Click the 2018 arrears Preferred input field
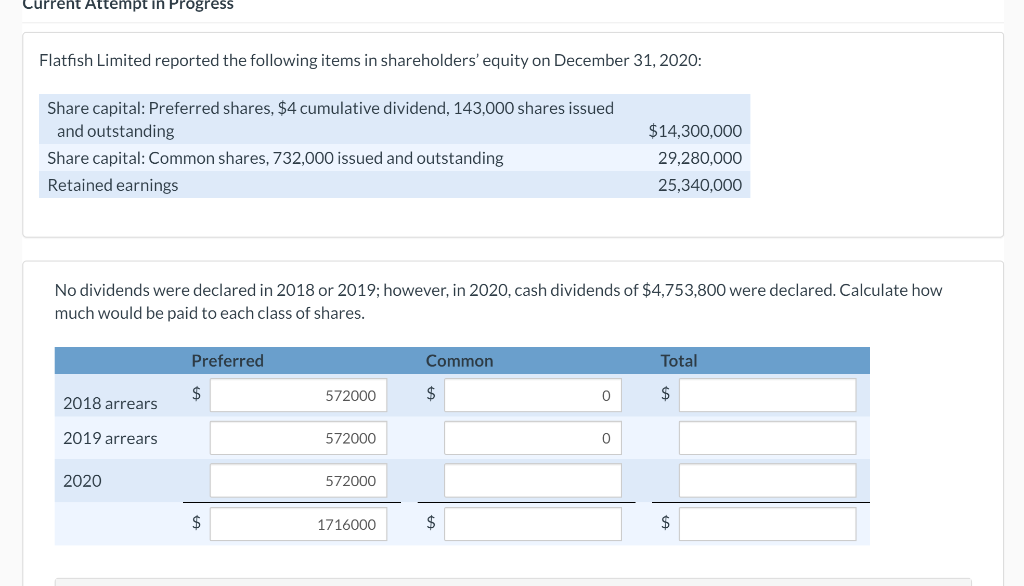Viewport: 1024px width, 586px height. [298, 395]
